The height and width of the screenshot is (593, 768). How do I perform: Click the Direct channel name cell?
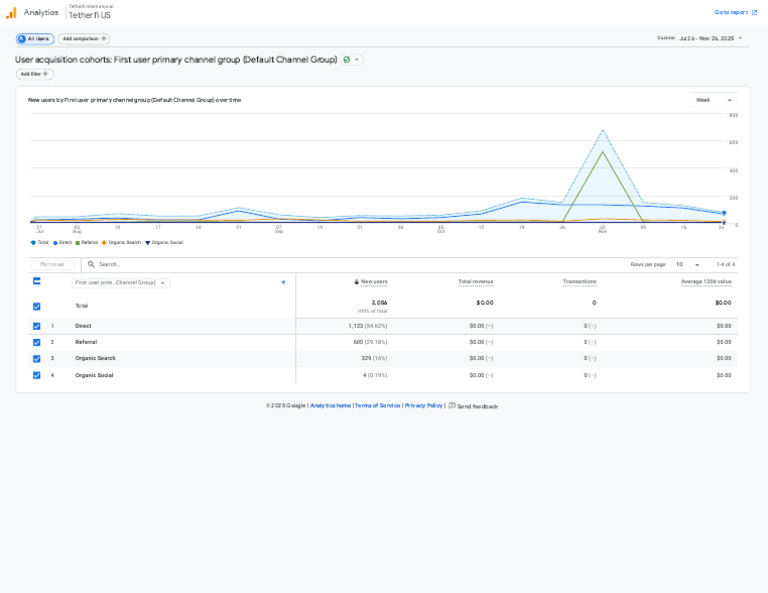(x=83, y=326)
